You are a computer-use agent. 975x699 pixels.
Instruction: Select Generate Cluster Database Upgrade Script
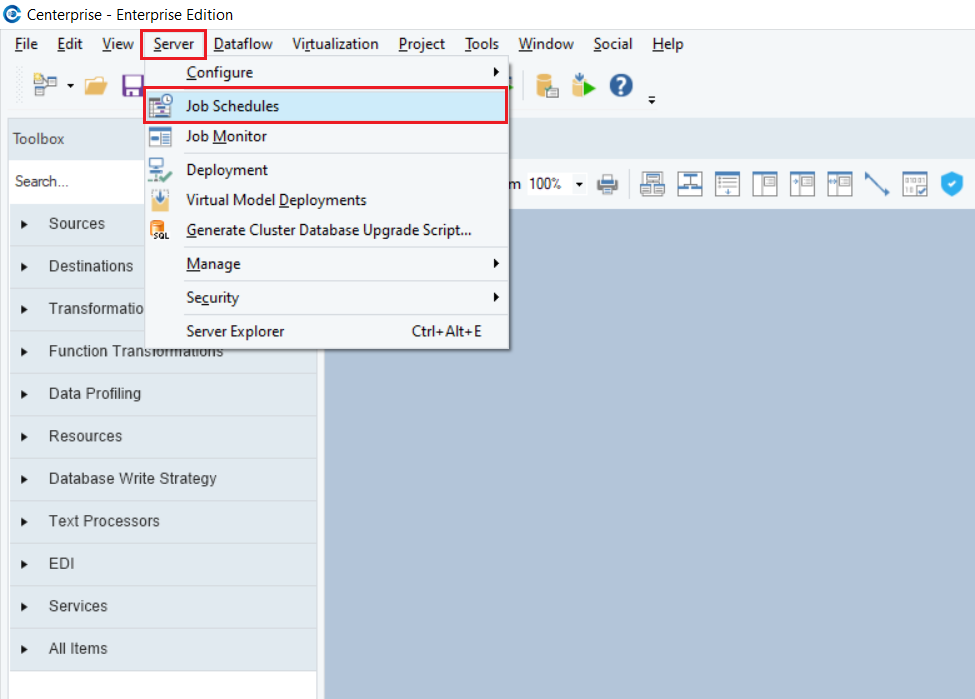326,230
